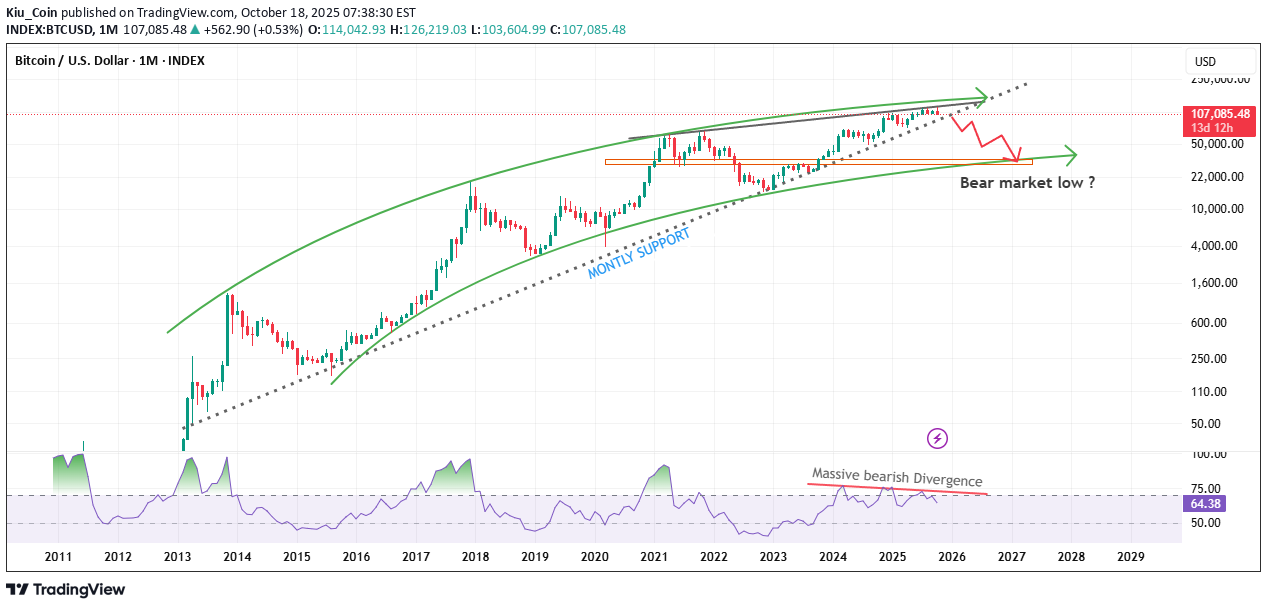
Task: Click the red zigzag arrow tip near the orange zone
Action: point(1017,158)
